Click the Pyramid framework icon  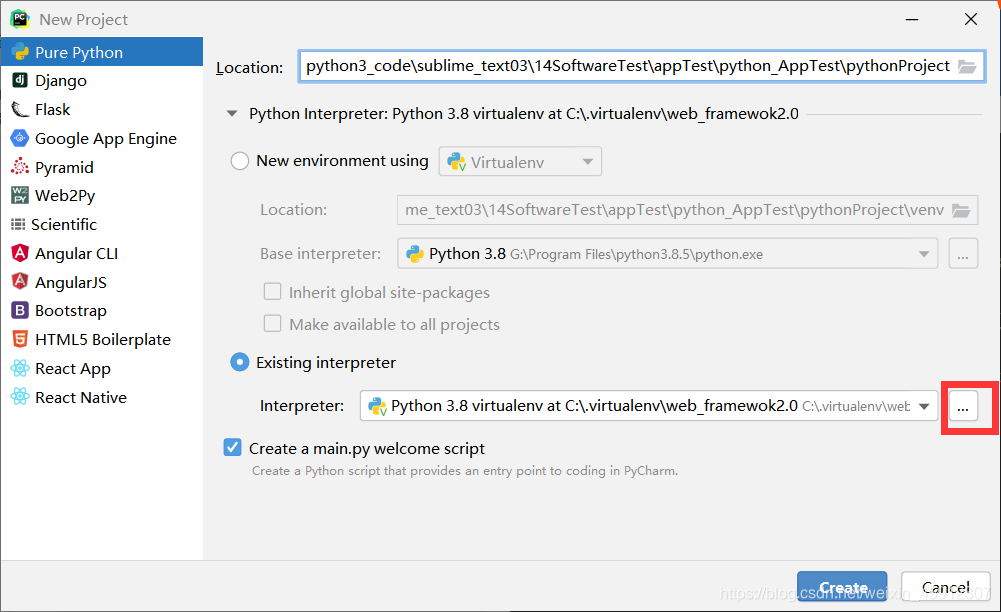tap(20, 167)
